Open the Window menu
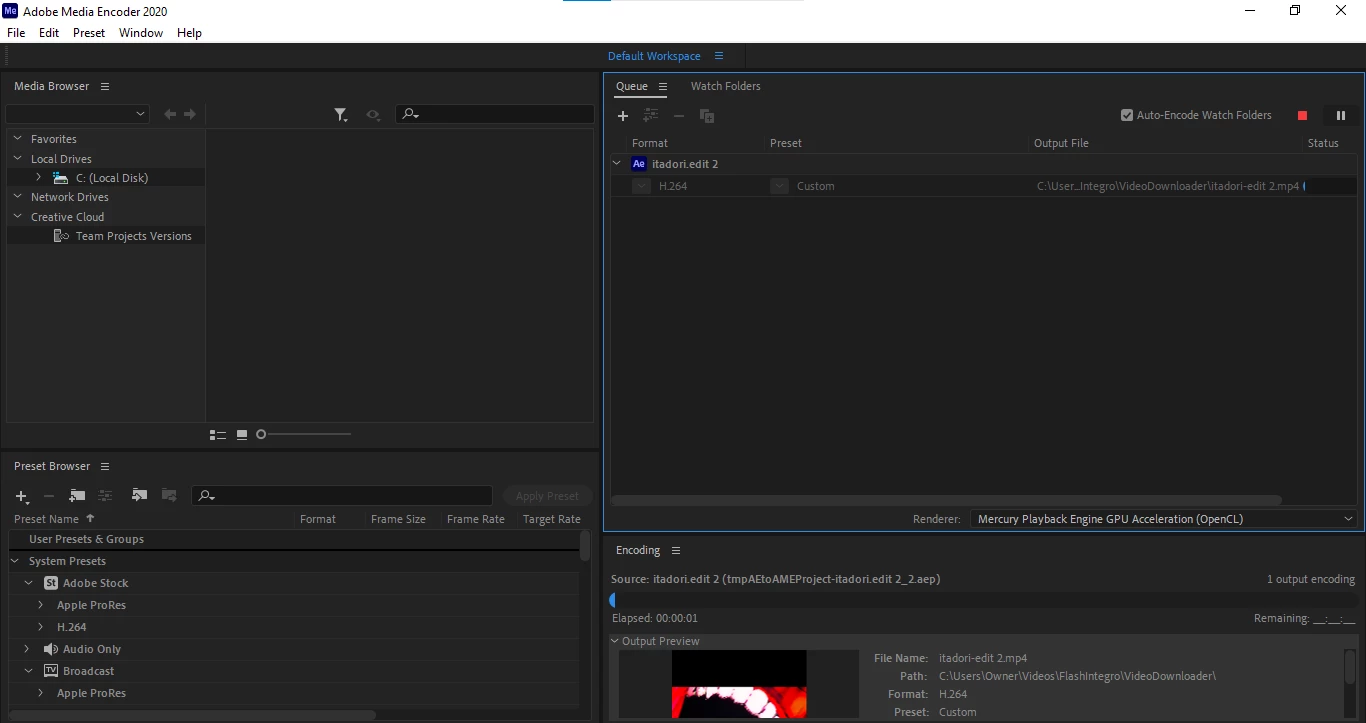 click(x=141, y=33)
